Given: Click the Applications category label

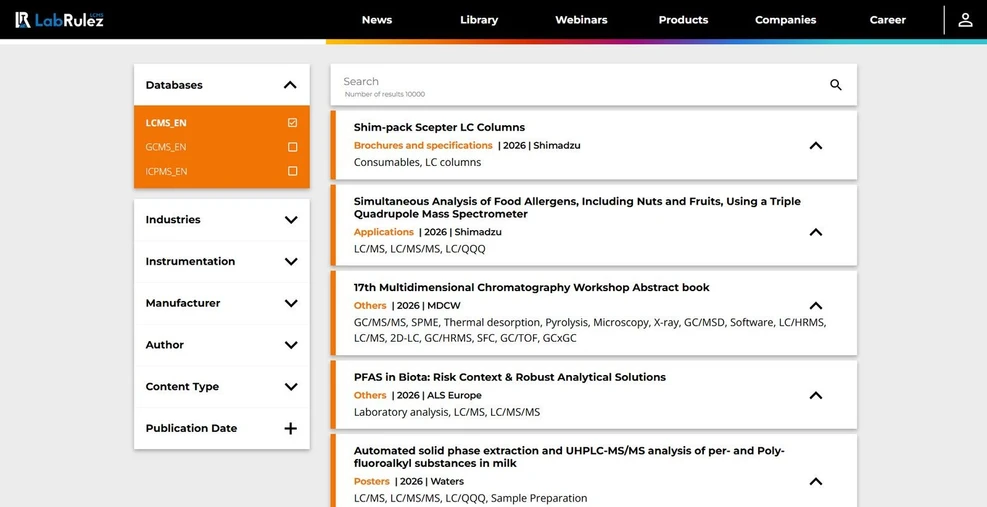Looking at the screenshot, I should click(x=384, y=232).
